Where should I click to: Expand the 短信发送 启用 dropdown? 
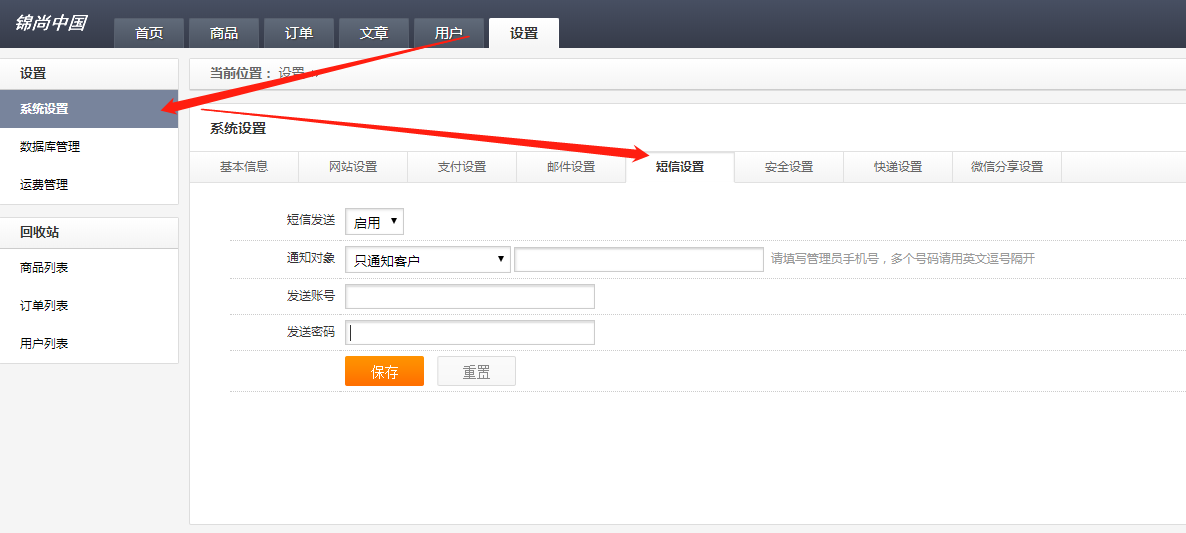point(374,222)
